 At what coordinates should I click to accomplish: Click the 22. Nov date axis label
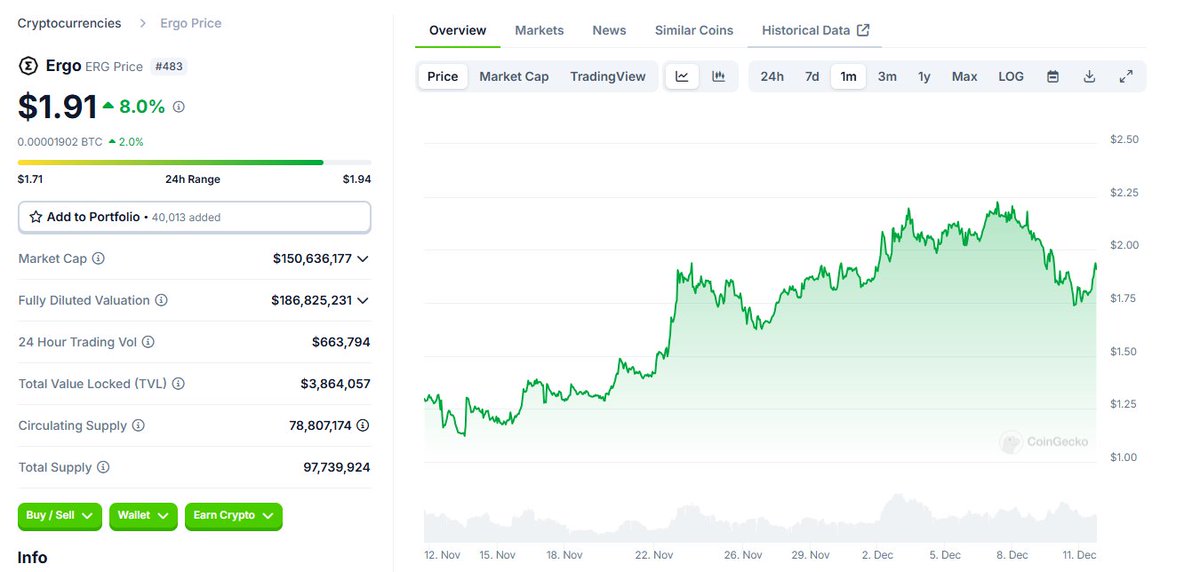point(656,555)
